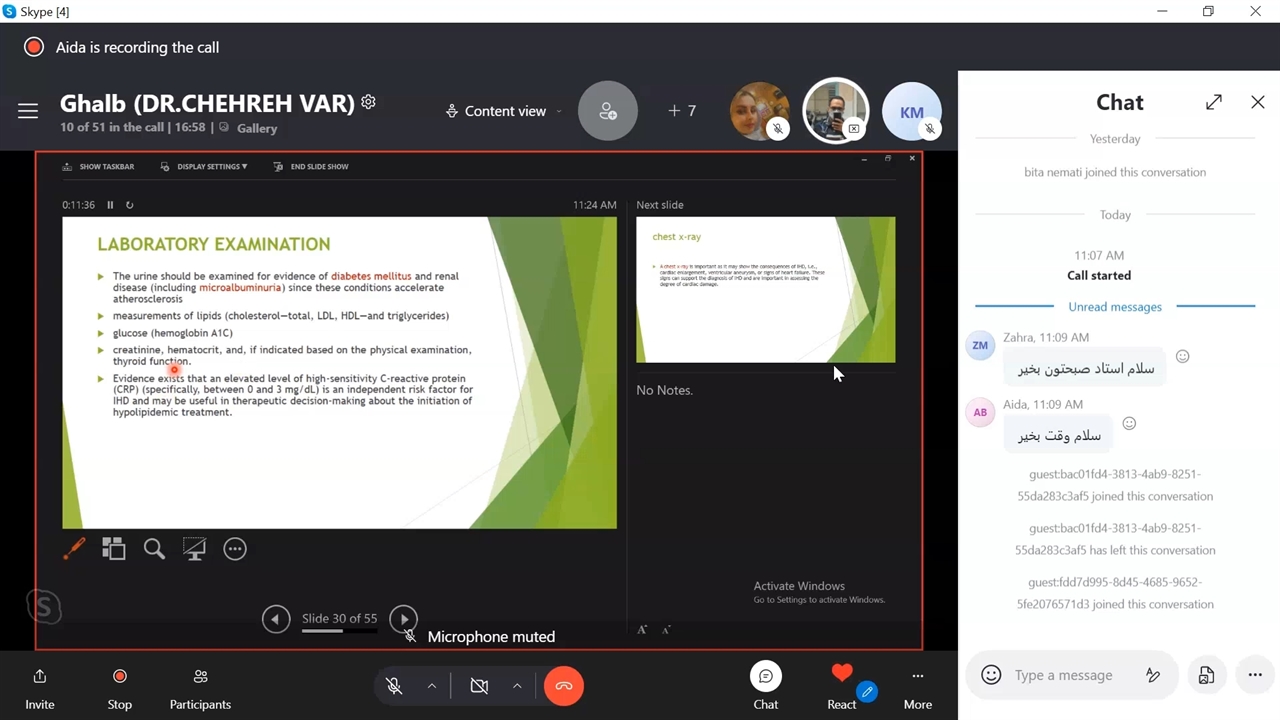Unmute the microphone button
The height and width of the screenshot is (720, 1280).
pyautogui.click(x=394, y=686)
